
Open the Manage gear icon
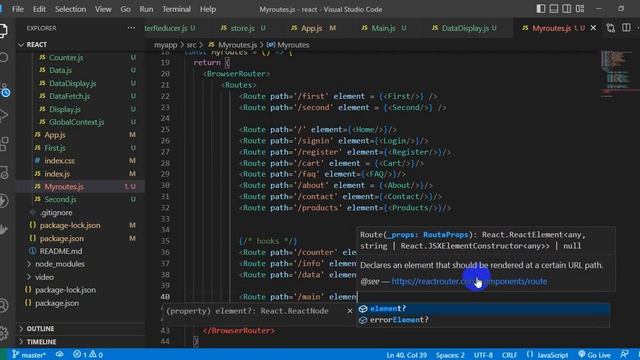click(4, 333)
